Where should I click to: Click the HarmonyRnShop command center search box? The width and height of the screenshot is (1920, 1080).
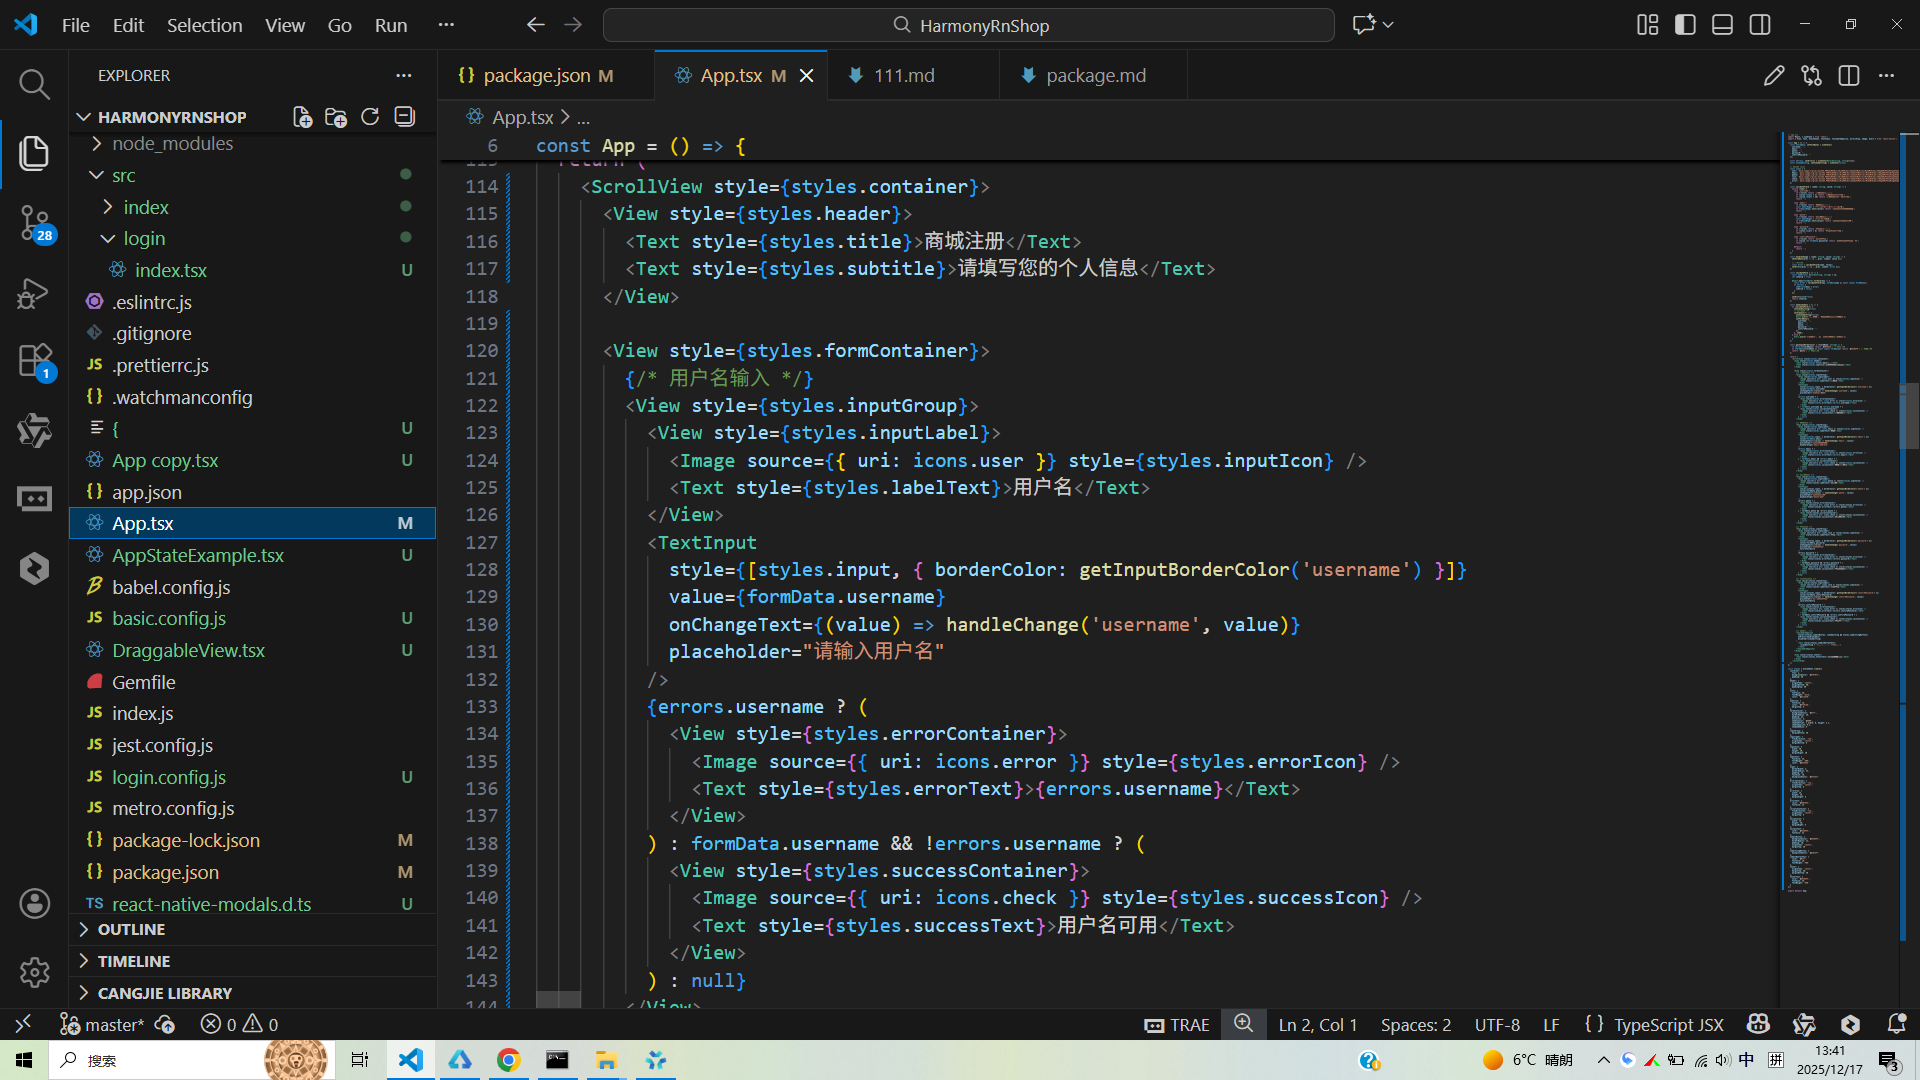point(968,25)
